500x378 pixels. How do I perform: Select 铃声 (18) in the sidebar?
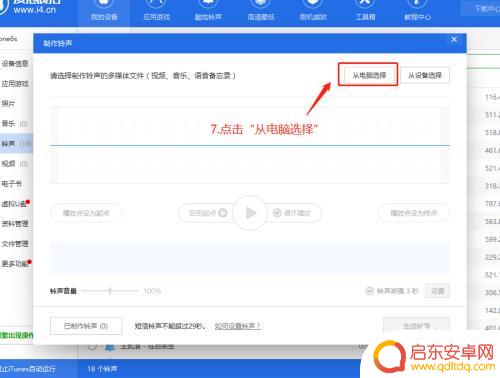(16, 144)
